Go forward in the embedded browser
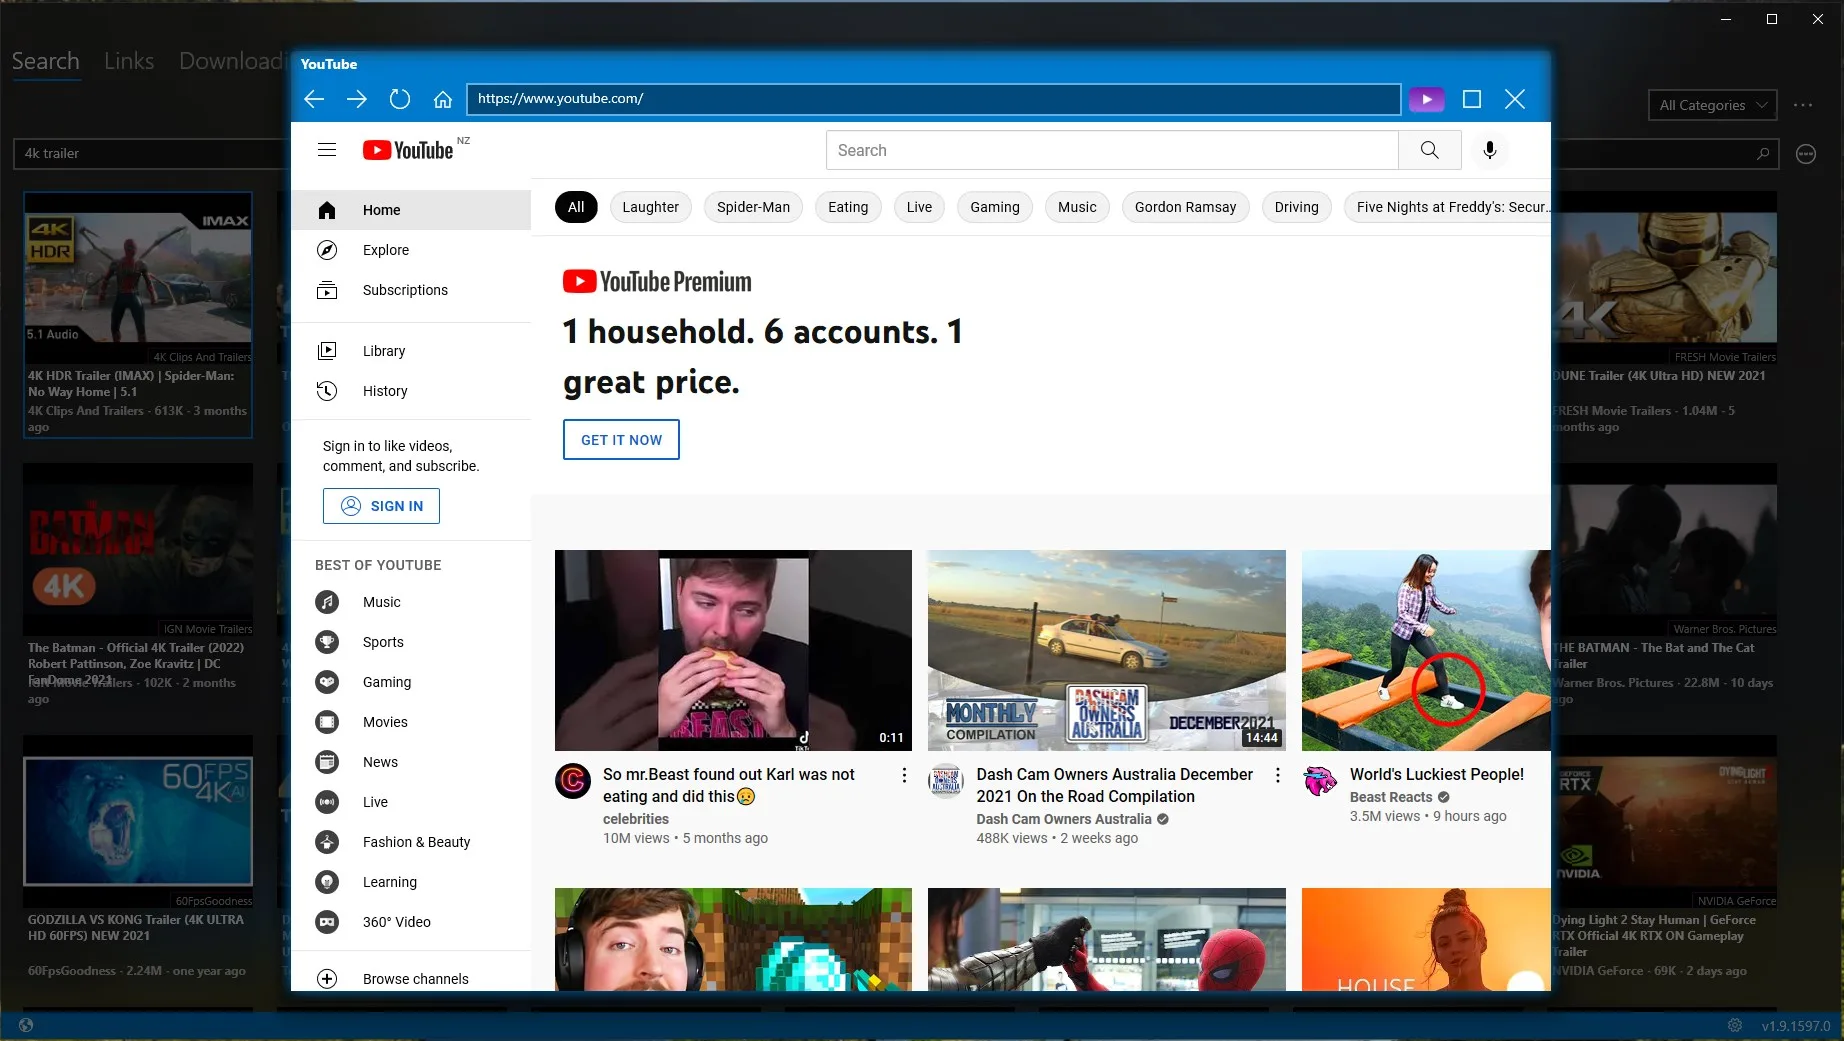 pyautogui.click(x=357, y=99)
